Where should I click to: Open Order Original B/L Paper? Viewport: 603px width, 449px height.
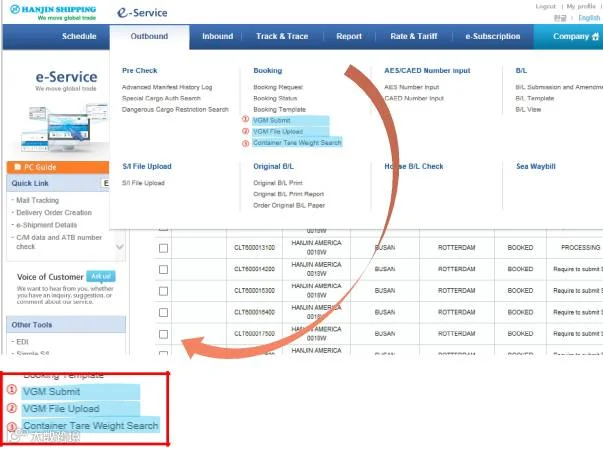pyautogui.click(x=289, y=205)
